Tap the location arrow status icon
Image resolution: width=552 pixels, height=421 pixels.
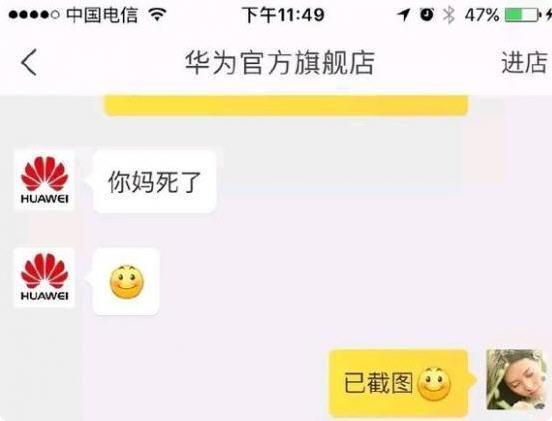pyautogui.click(x=404, y=15)
